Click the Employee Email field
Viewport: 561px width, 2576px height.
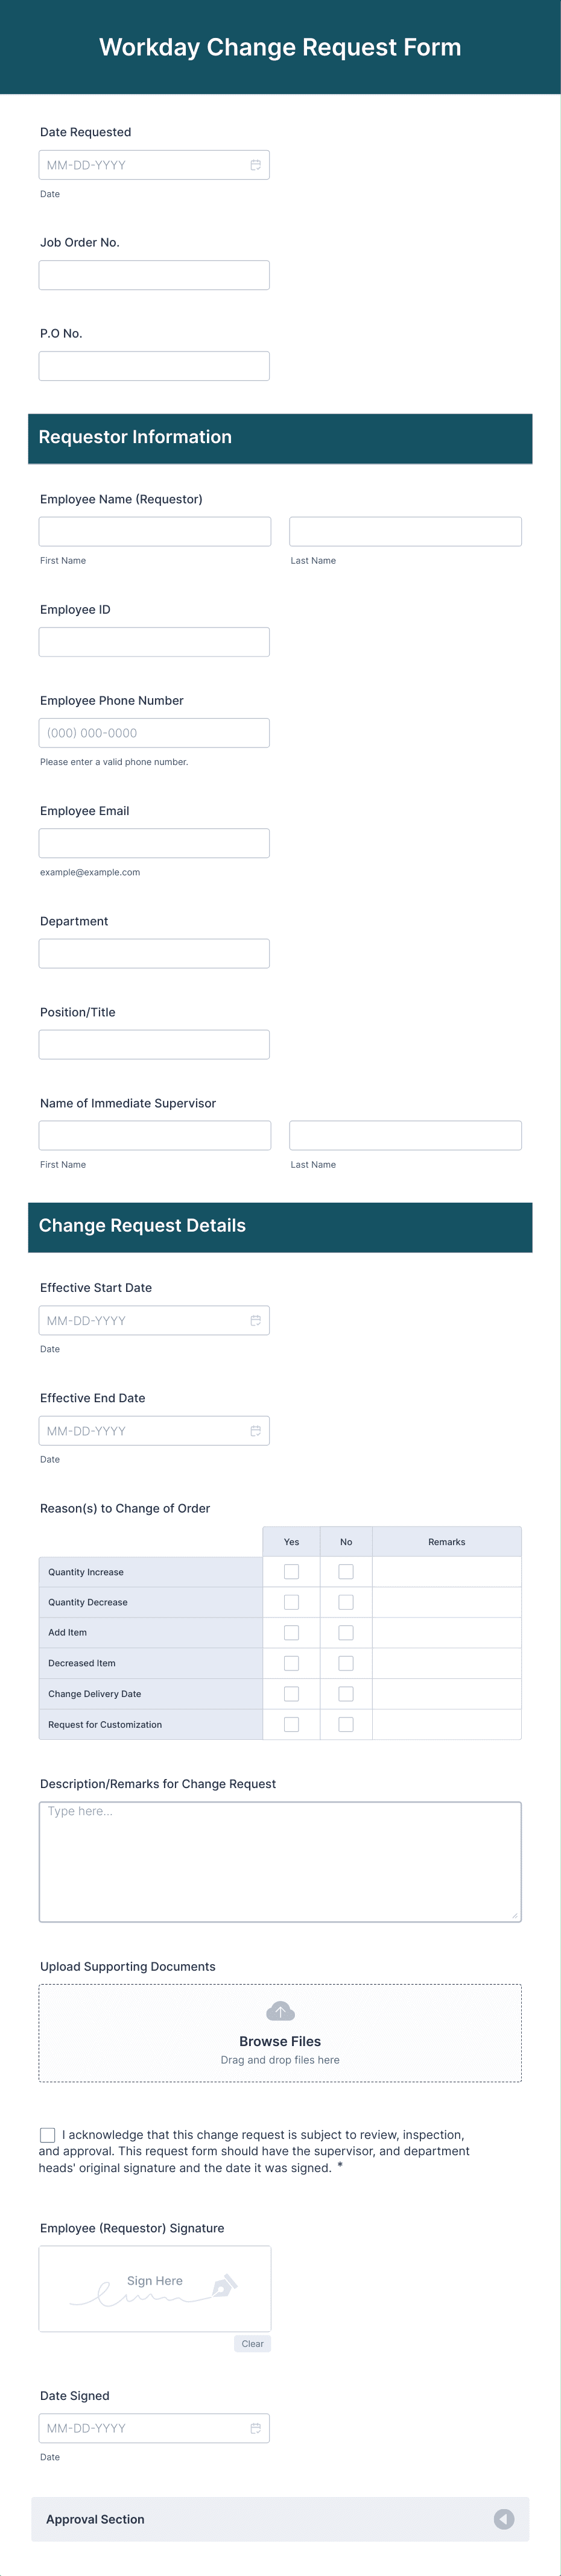click(153, 842)
